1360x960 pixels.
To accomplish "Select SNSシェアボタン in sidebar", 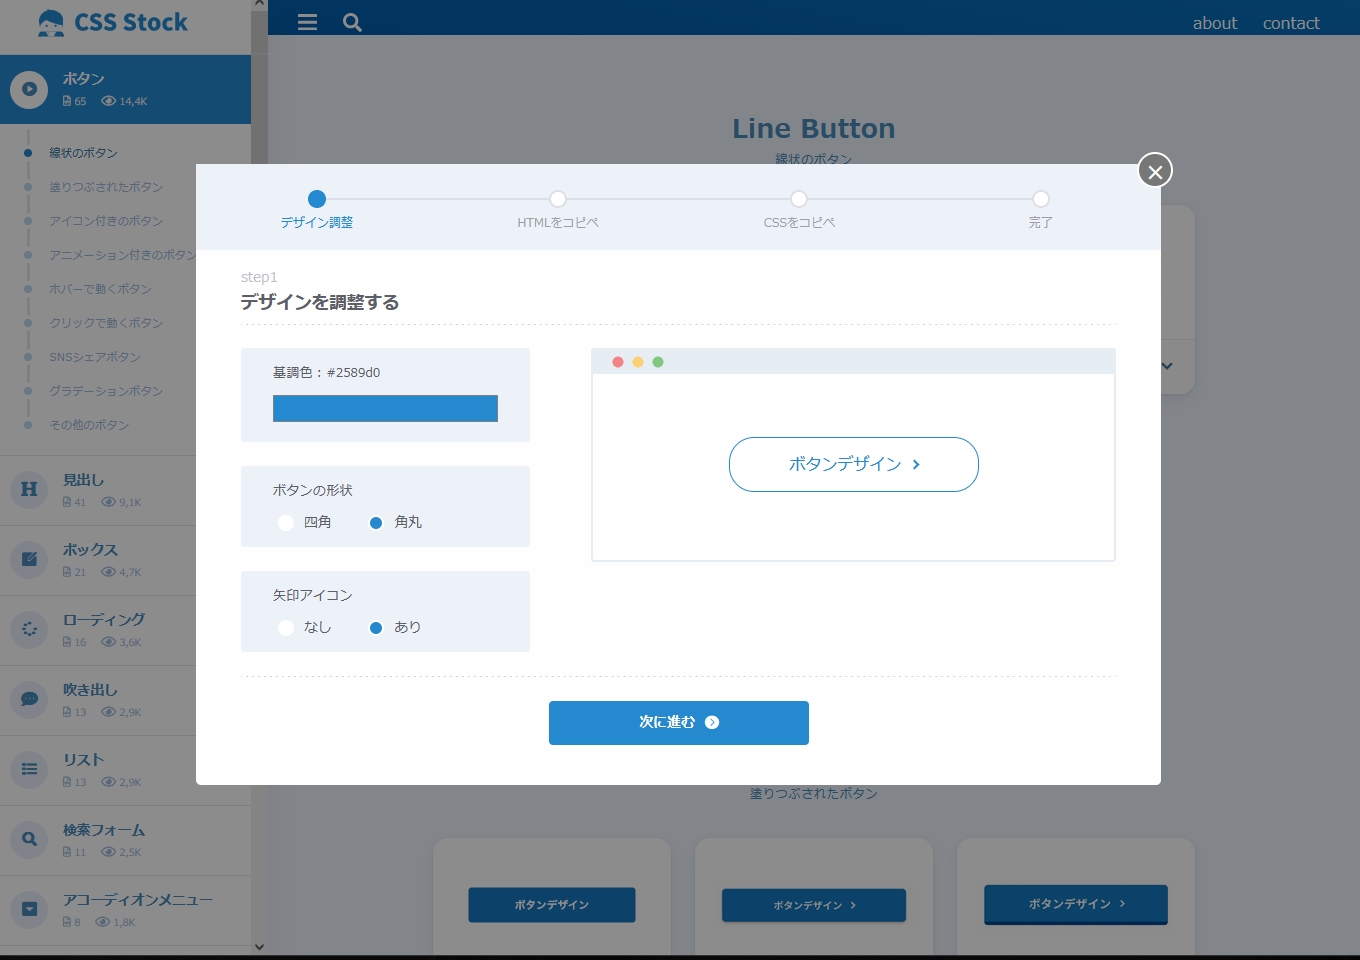I will click(95, 357).
